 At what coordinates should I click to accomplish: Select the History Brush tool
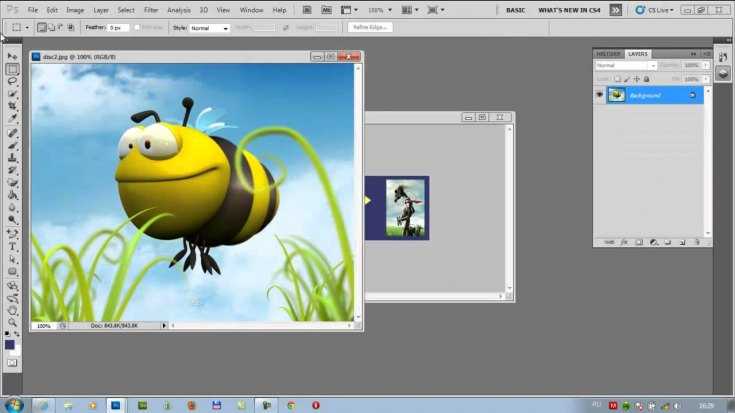[12, 170]
